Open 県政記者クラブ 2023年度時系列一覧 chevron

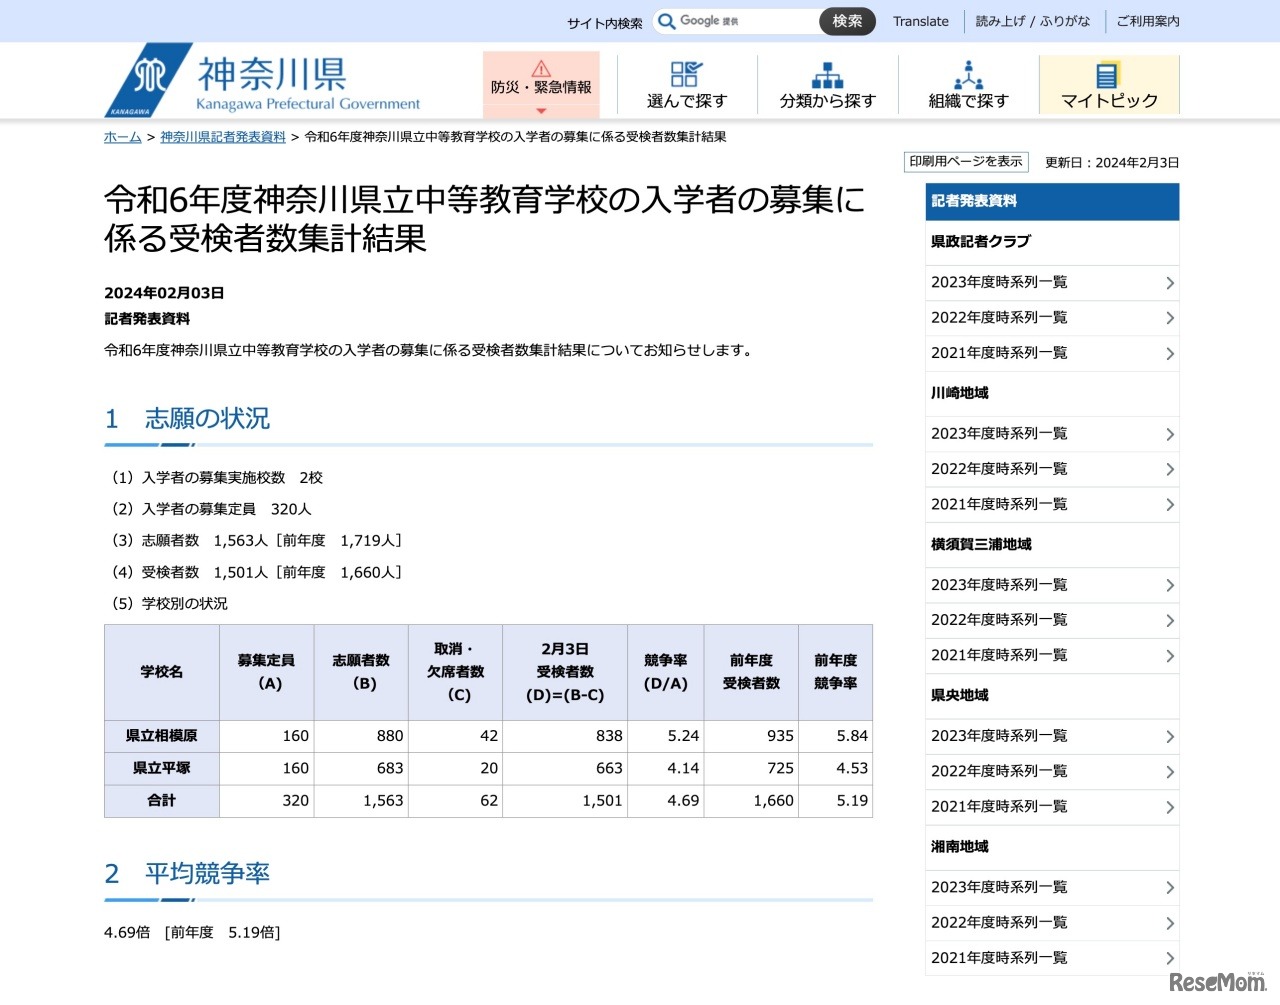(x=1169, y=283)
